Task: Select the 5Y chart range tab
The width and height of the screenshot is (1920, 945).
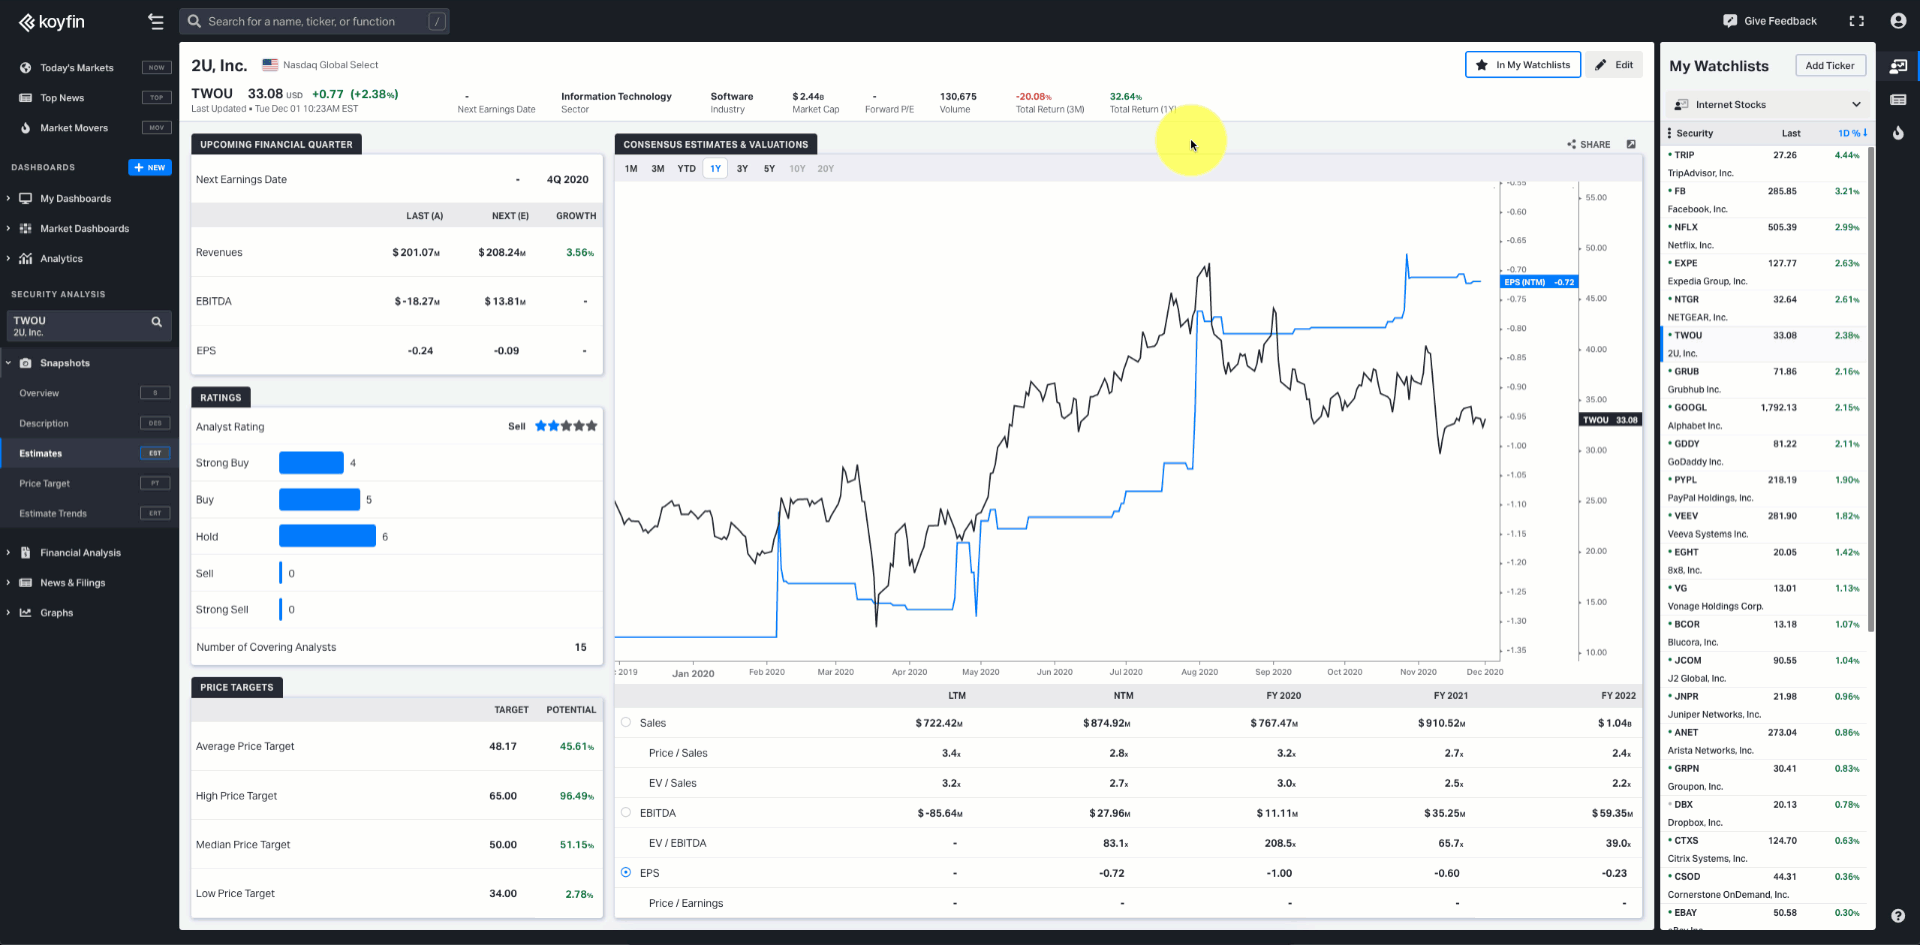Action: [x=770, y=169]
